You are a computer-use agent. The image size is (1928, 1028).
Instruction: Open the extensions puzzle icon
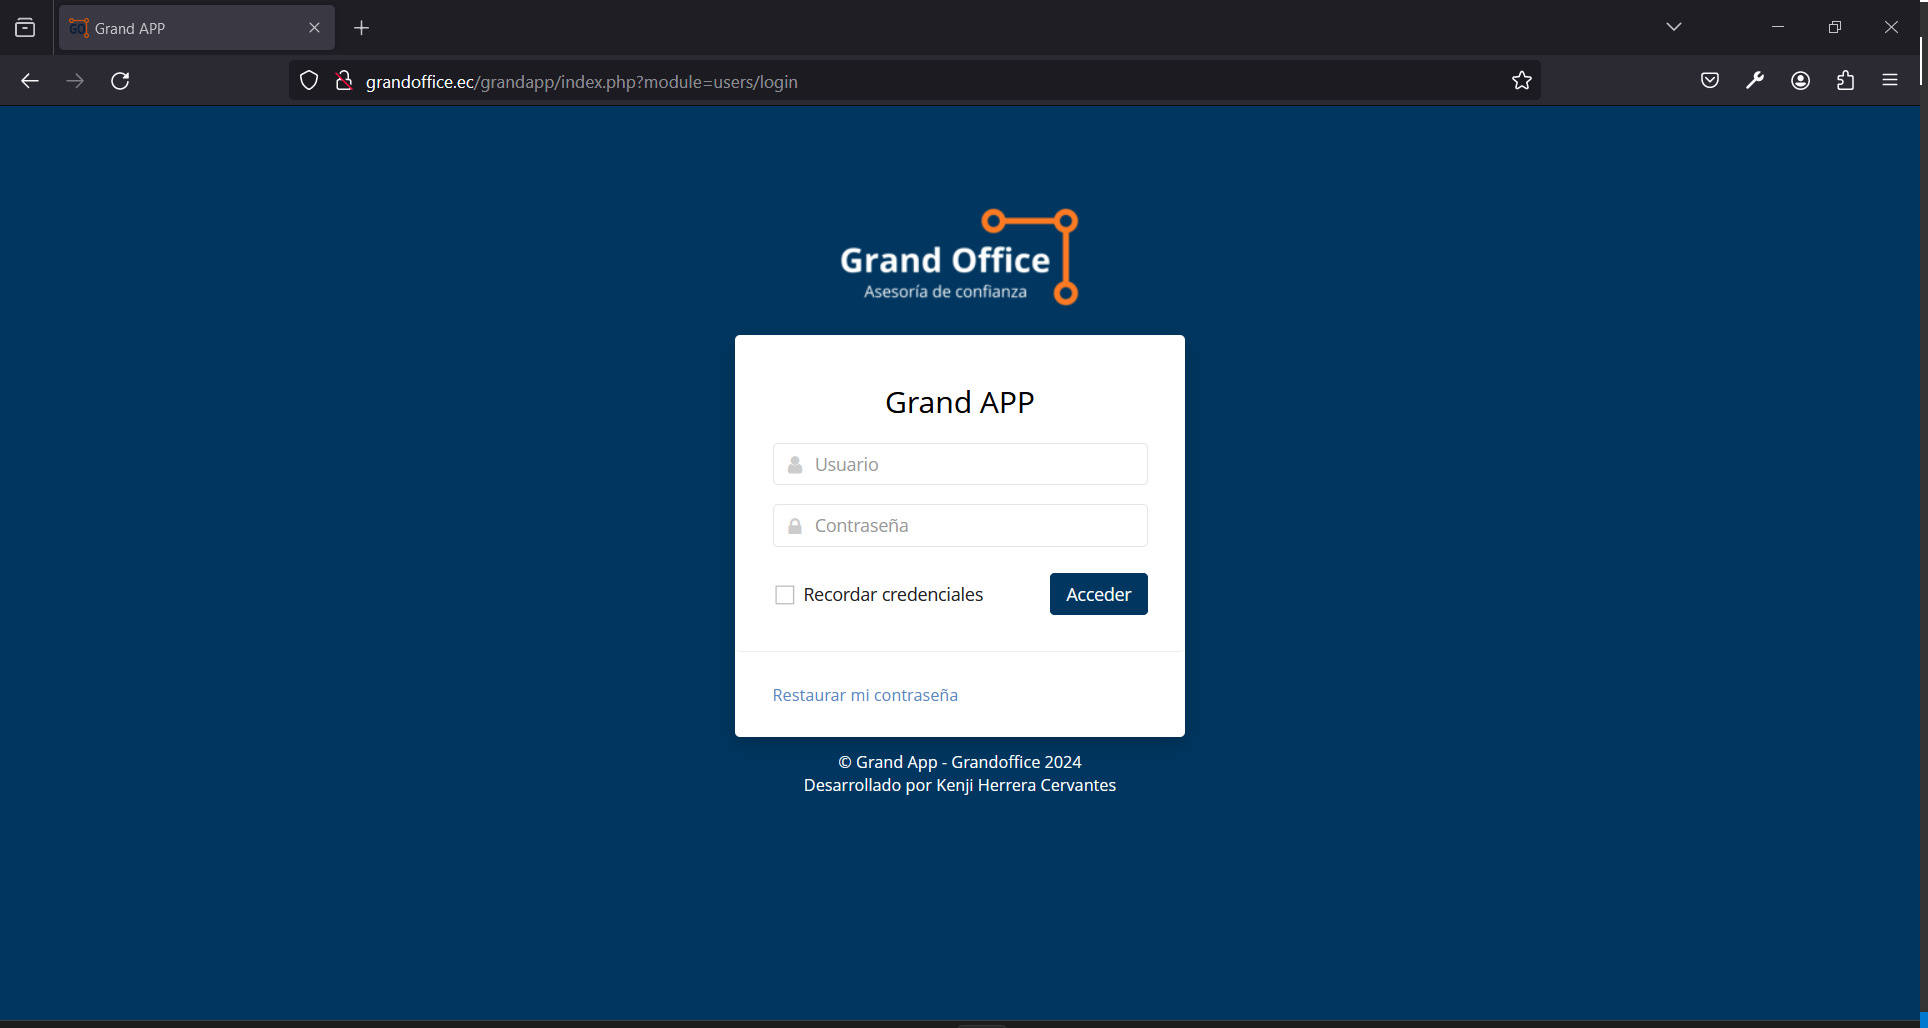coord(1846,81)
